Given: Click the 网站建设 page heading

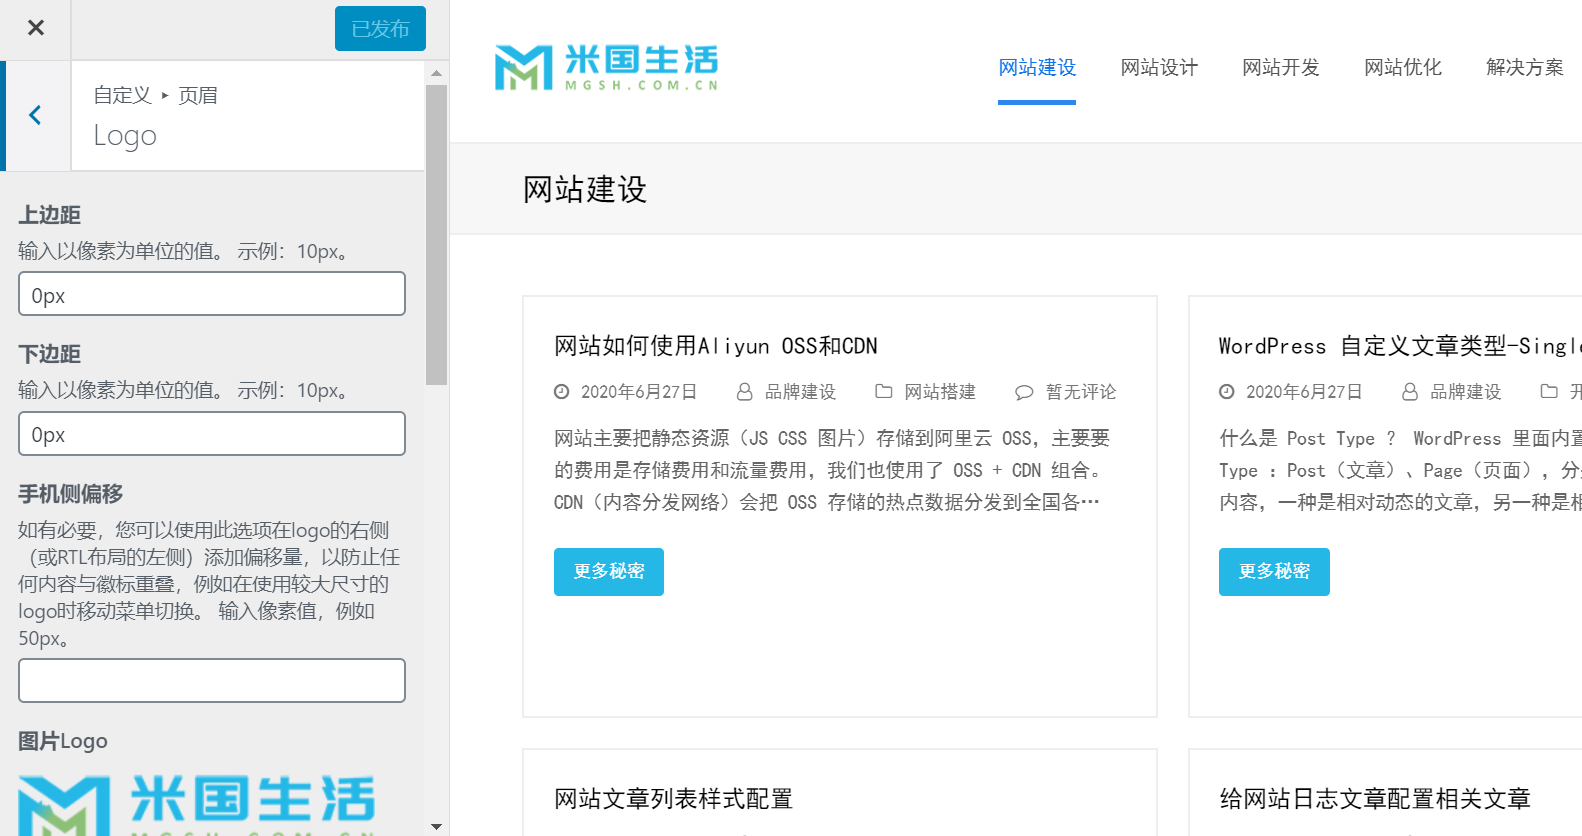Looking at the screenshot, I should point(585,189).
